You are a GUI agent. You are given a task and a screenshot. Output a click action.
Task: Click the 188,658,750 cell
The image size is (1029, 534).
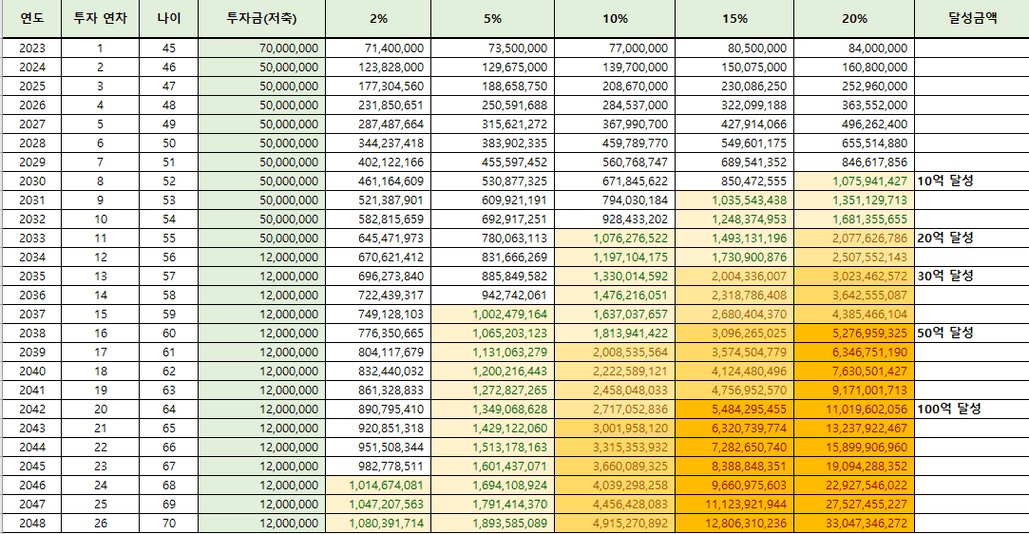click(492, 86)
